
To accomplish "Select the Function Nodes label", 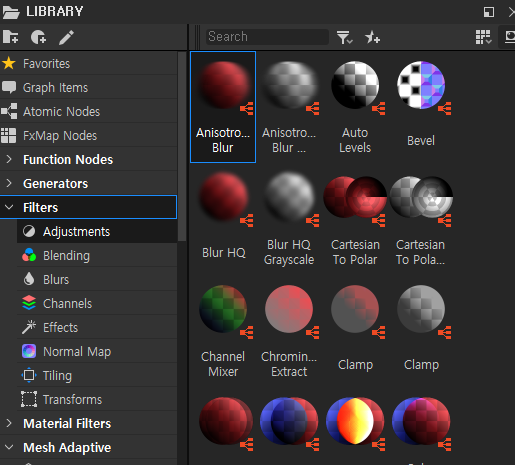I will coord(68,160).
